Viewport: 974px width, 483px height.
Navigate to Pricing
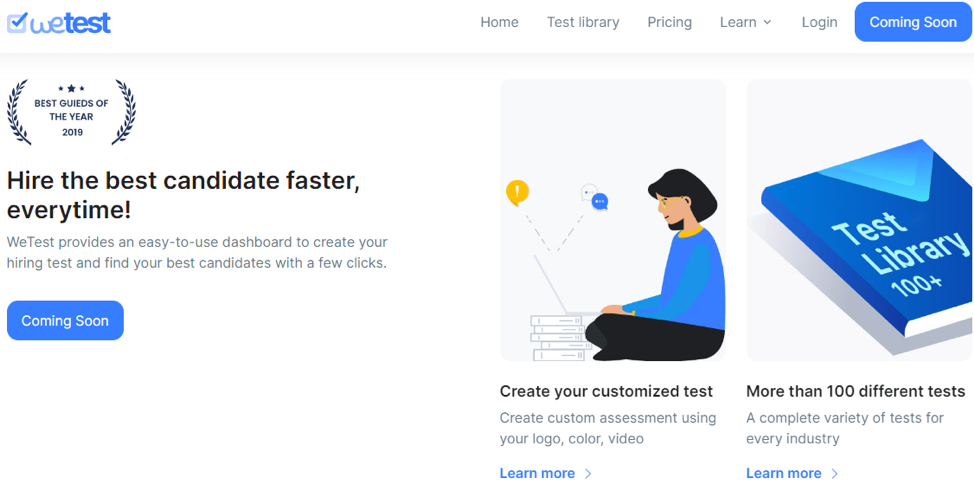click(669, 22)
